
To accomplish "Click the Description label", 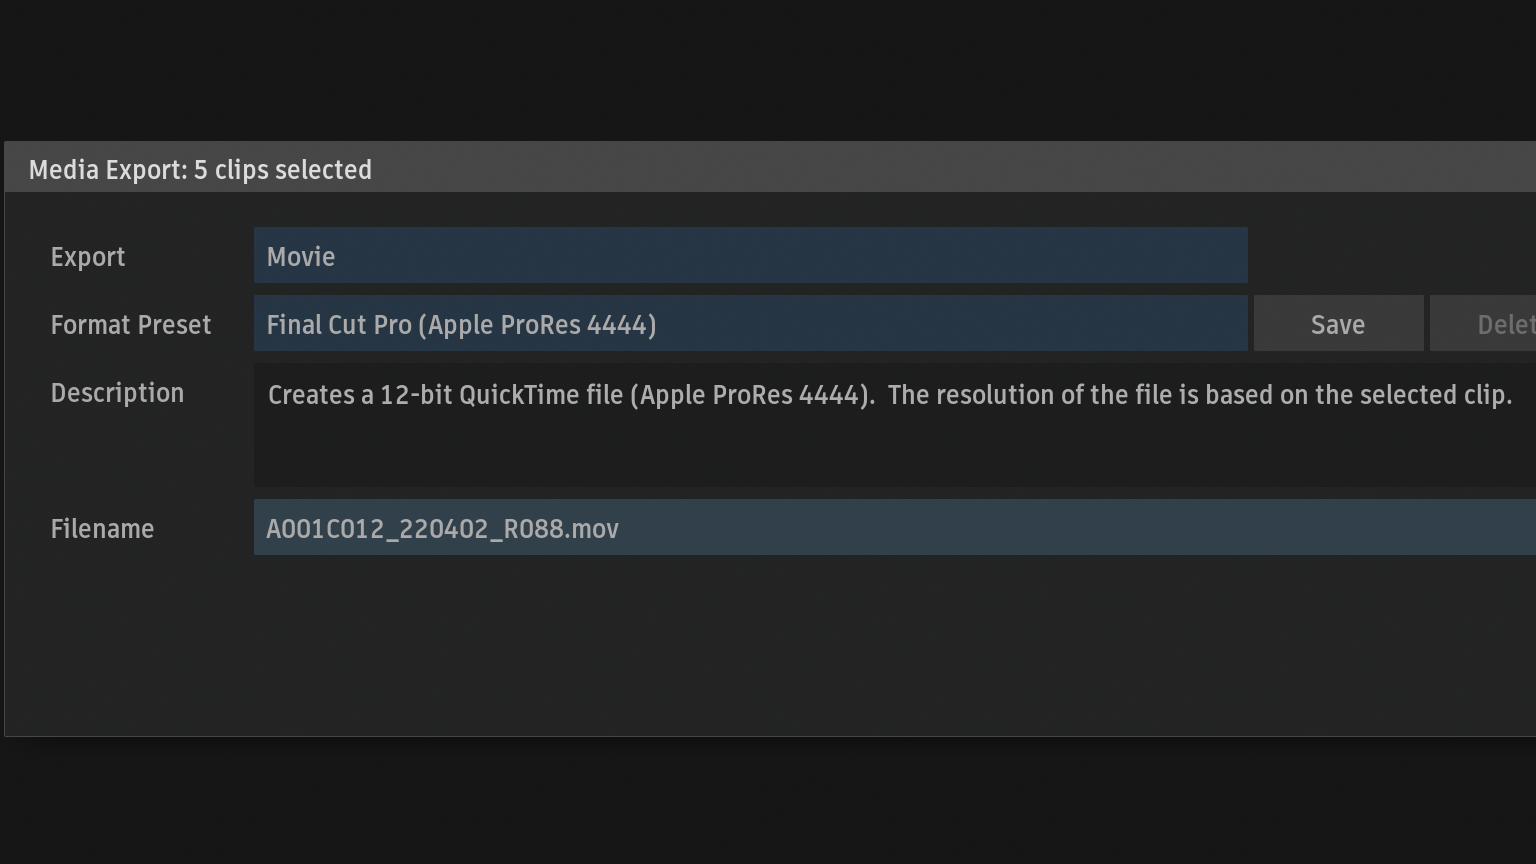I will pyautogui.click(x=117, y=393).
